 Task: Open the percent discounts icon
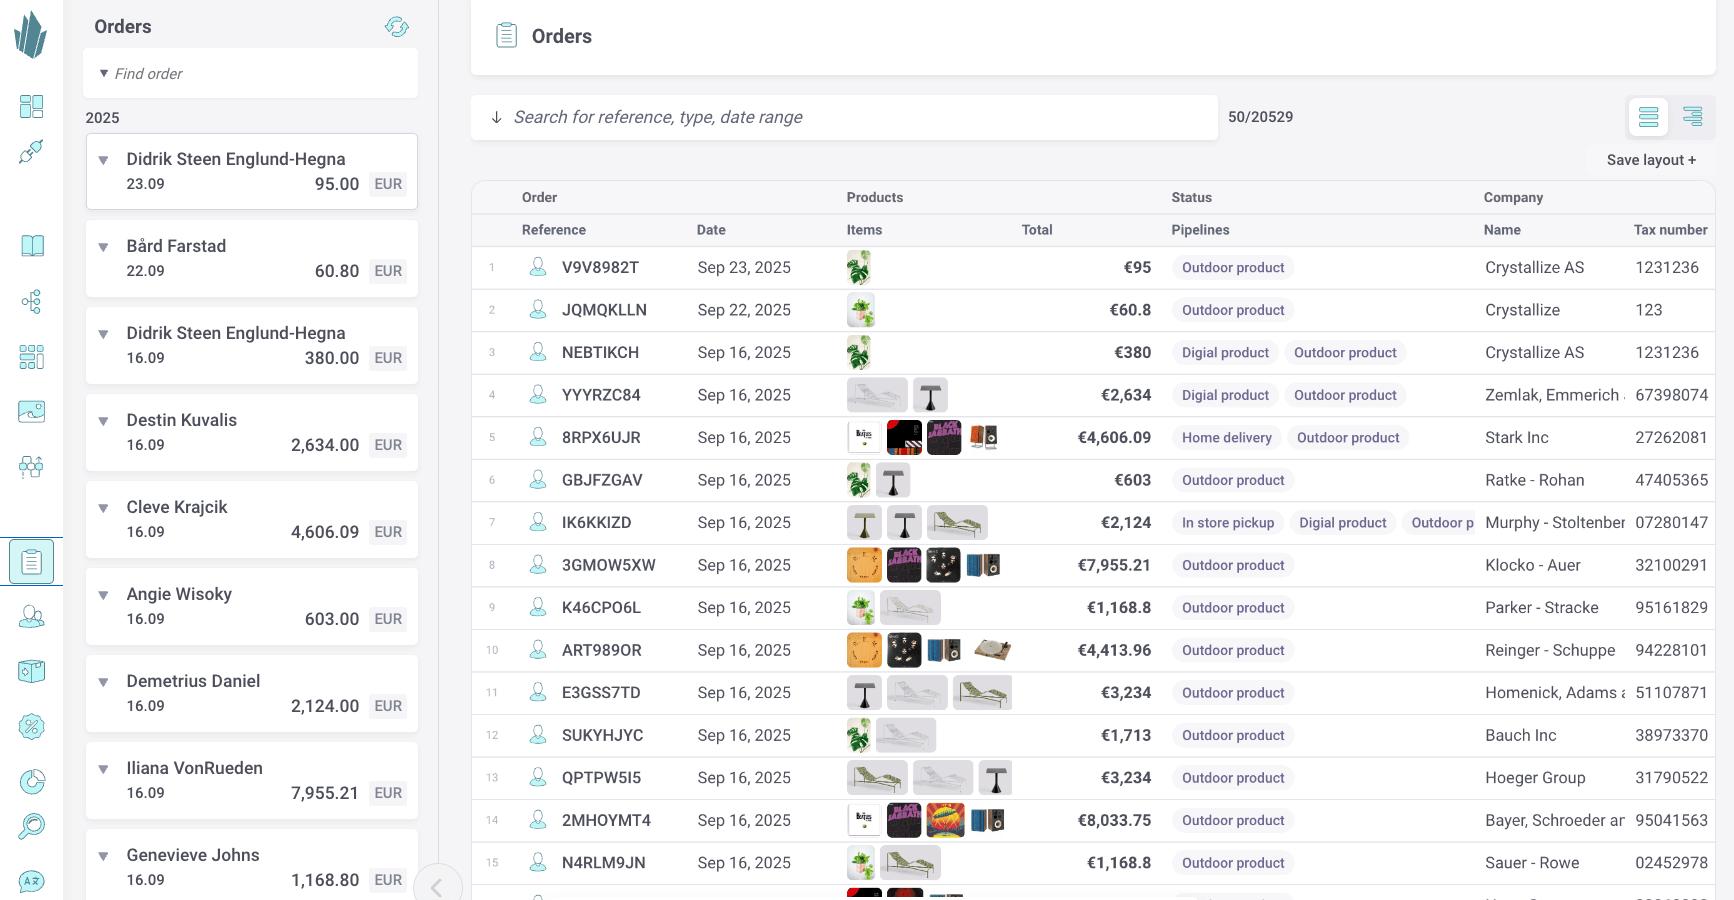[x=32, y=727]
